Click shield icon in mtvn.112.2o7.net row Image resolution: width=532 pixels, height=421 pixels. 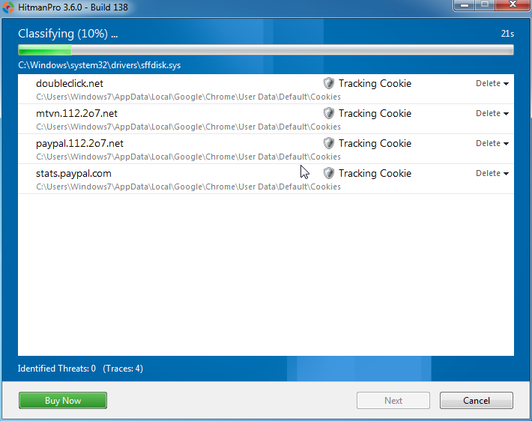point(328,113)
